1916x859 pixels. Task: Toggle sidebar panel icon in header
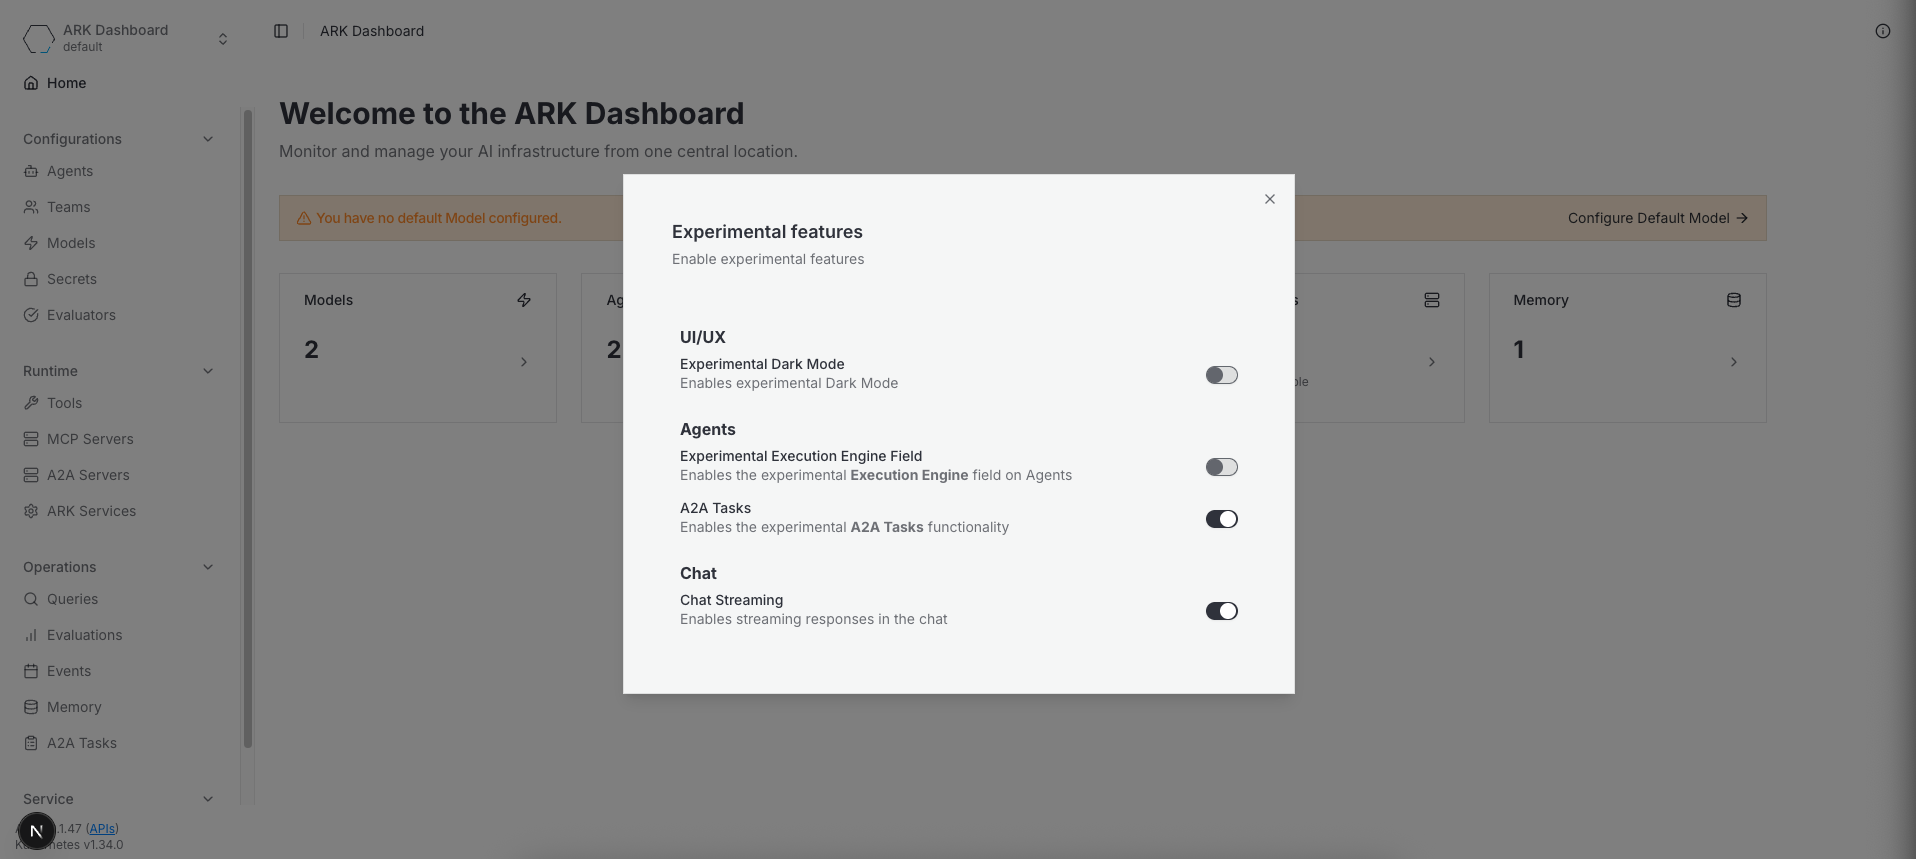[281, 31]
